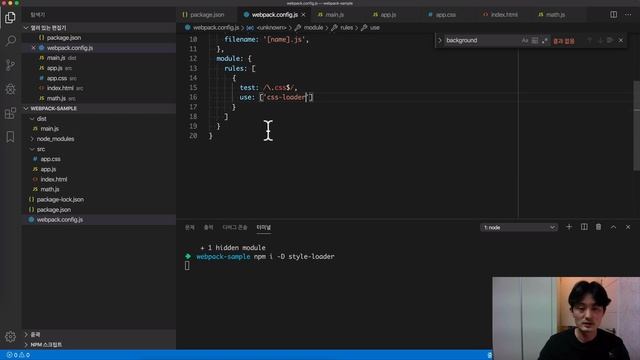Viewport: 640px width, 360px height.
Task: Open package-lock.json in file tree
Action: 60,200
